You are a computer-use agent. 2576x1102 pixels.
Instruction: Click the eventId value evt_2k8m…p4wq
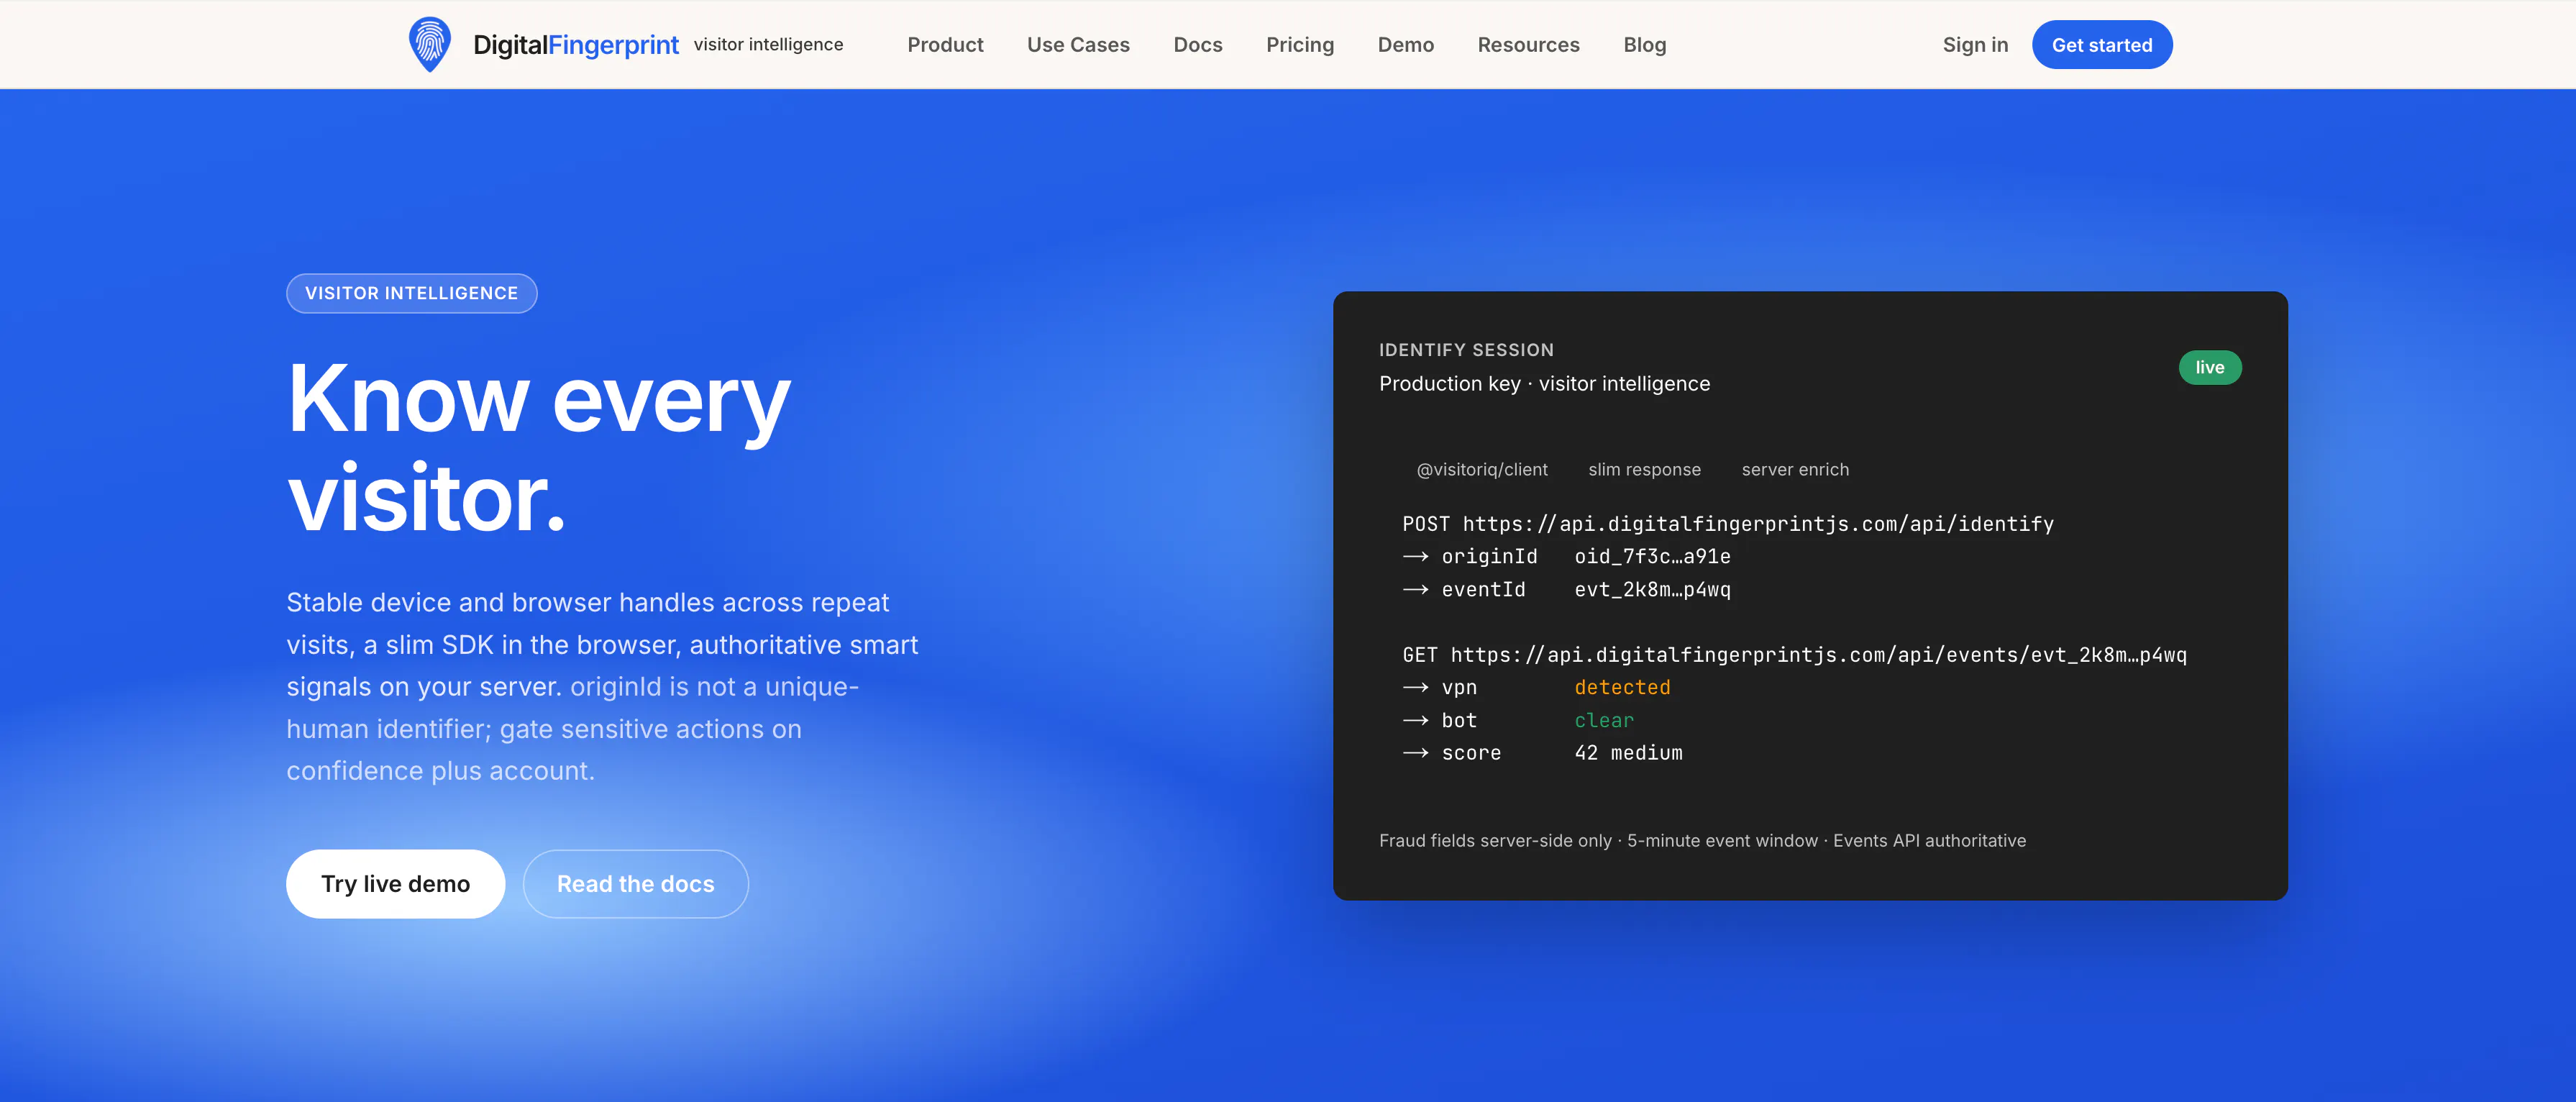[x=1652, y=590]
